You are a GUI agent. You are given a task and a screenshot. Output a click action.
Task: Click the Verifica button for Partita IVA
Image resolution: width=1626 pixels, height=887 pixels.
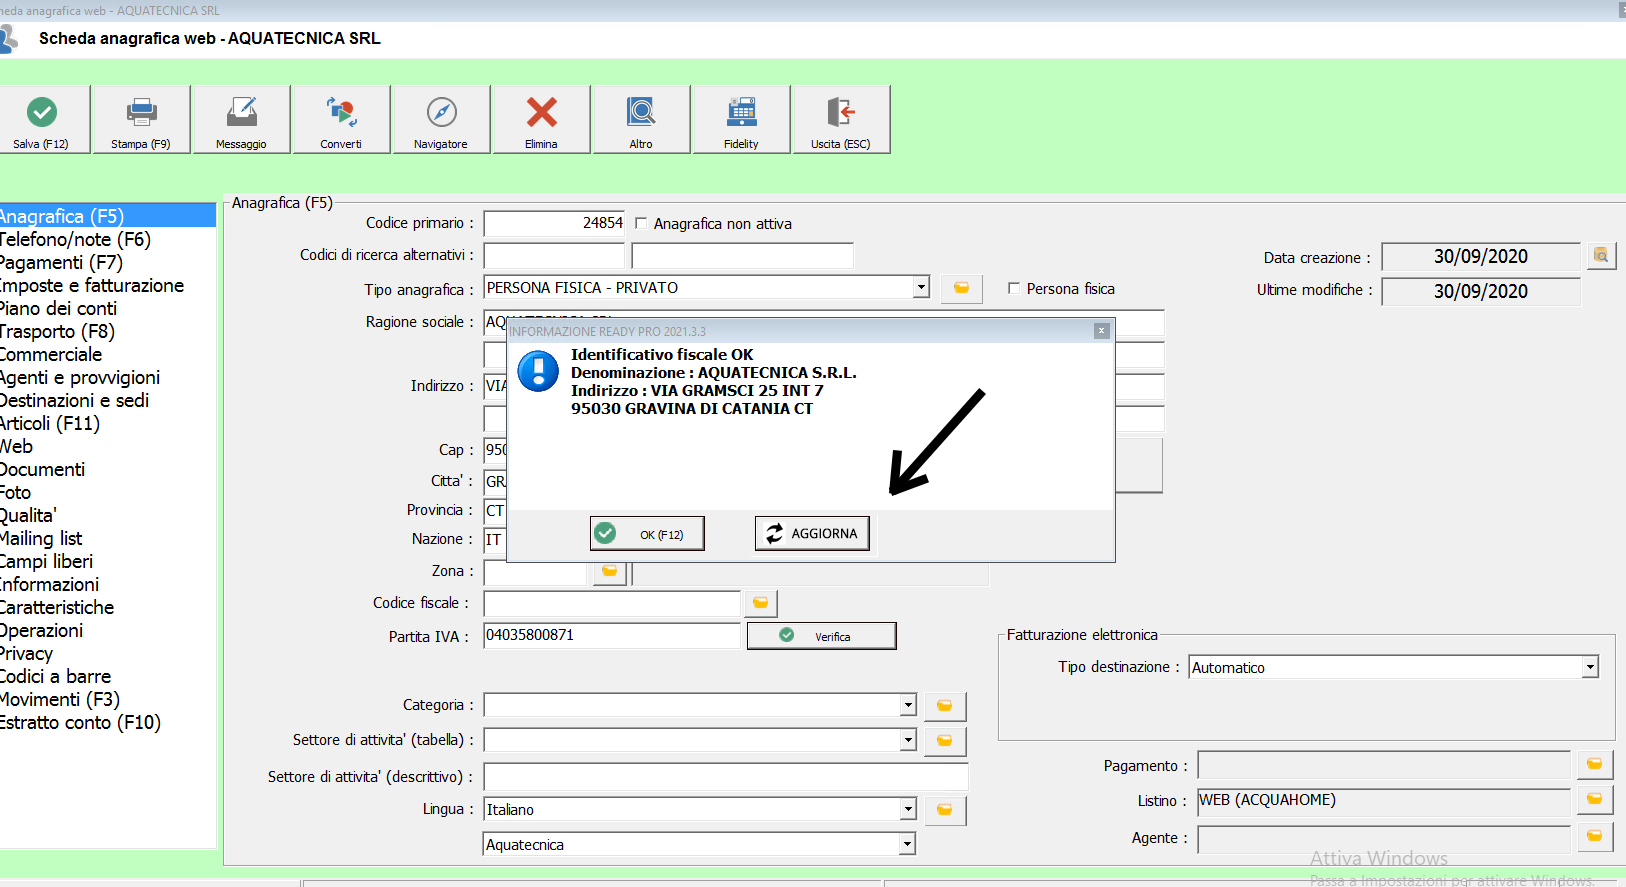[x=821, y=636]
